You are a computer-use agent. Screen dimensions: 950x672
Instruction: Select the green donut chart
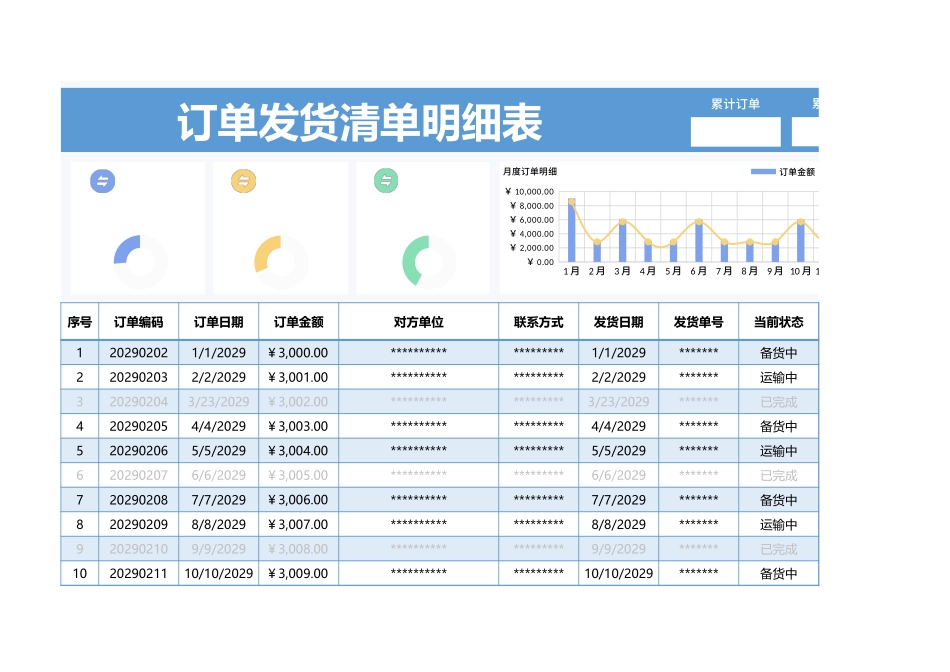(428, 261)
